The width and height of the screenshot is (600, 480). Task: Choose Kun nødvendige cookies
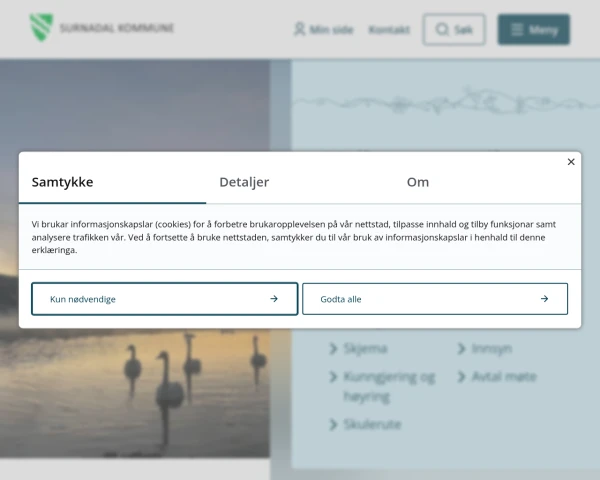(165, 299)
